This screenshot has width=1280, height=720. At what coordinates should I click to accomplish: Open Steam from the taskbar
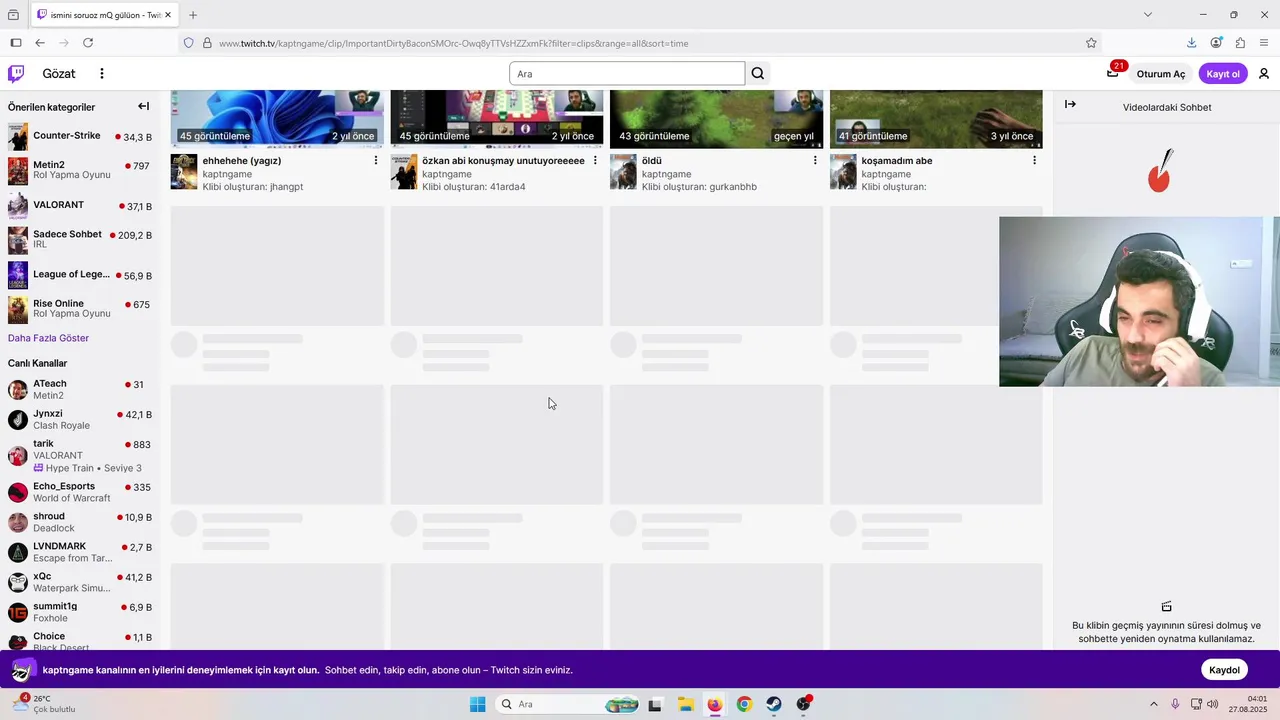pos(774,704)
